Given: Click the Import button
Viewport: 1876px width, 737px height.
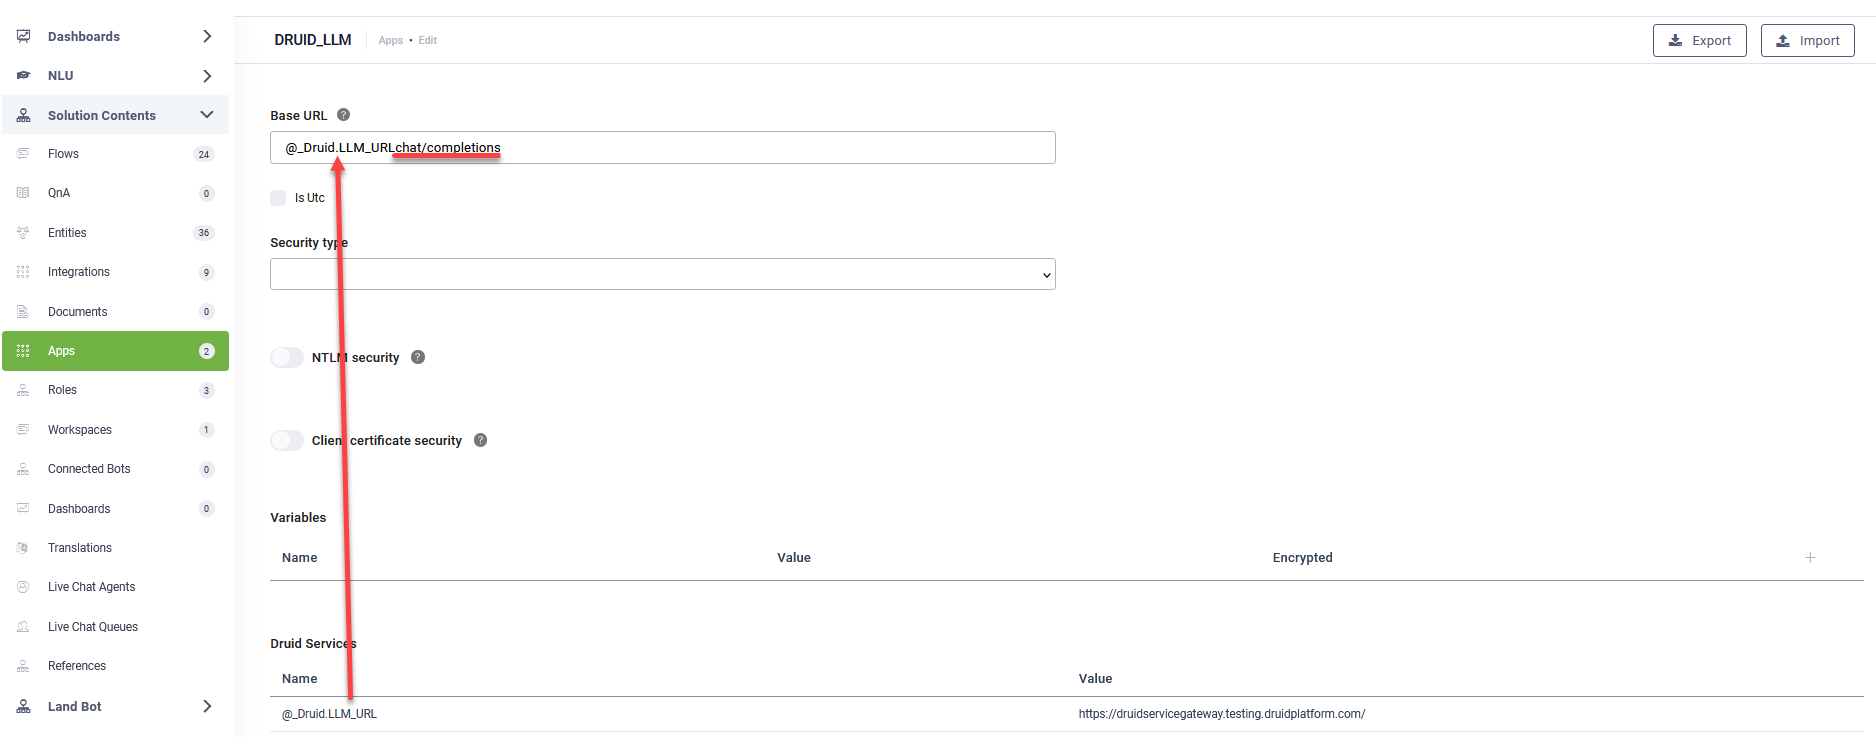Looking at the screenshot, I should [x=1807, y=41].
